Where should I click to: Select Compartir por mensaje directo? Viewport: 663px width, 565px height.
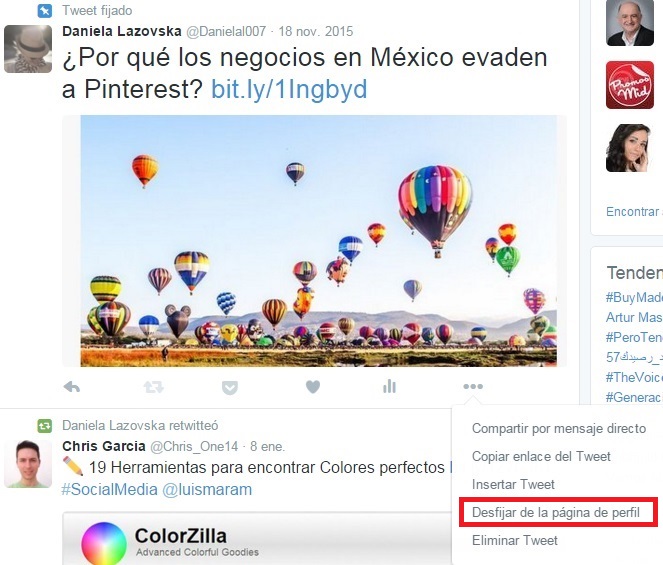pos(559,428)
